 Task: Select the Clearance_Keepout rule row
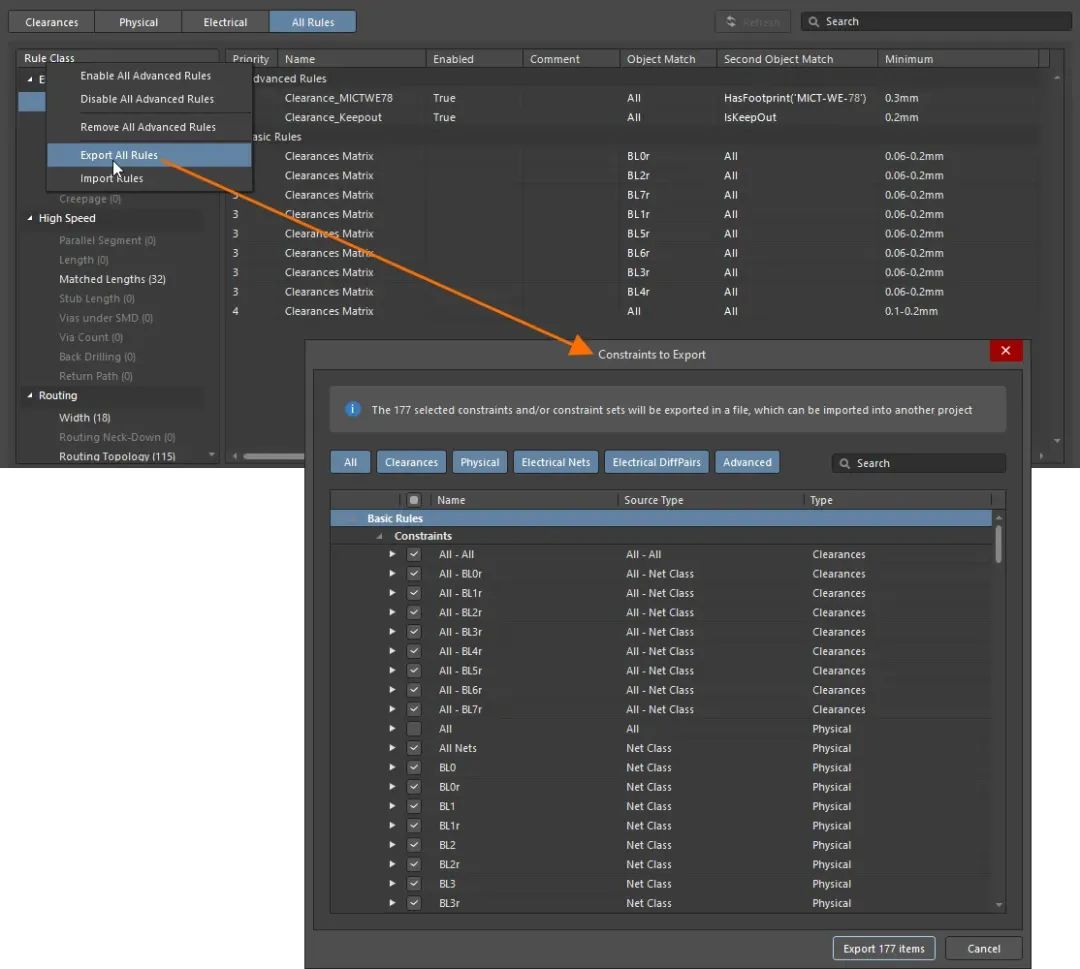(x=634, y=117)
